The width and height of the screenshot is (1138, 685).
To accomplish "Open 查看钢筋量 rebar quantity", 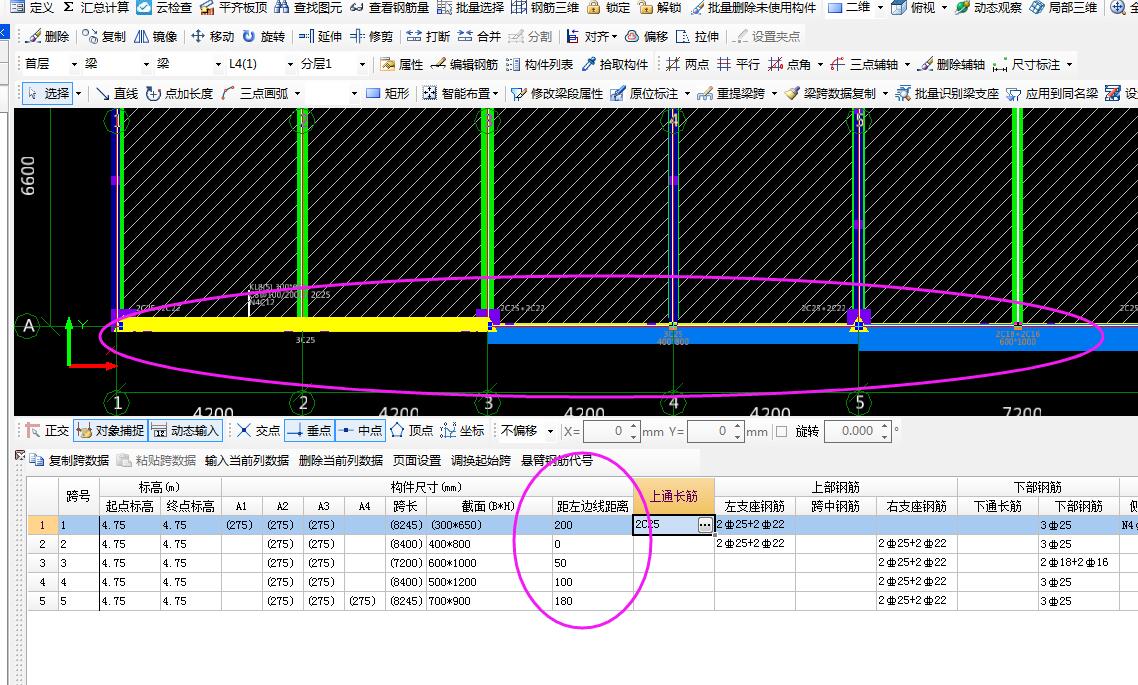I will pyautogui.click(x=389, y=7).
